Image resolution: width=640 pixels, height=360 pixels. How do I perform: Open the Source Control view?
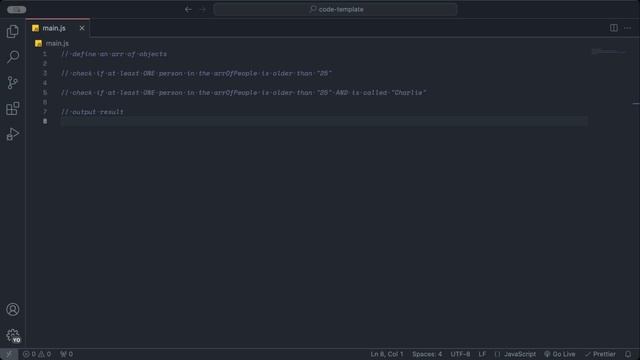coord(13,82)
